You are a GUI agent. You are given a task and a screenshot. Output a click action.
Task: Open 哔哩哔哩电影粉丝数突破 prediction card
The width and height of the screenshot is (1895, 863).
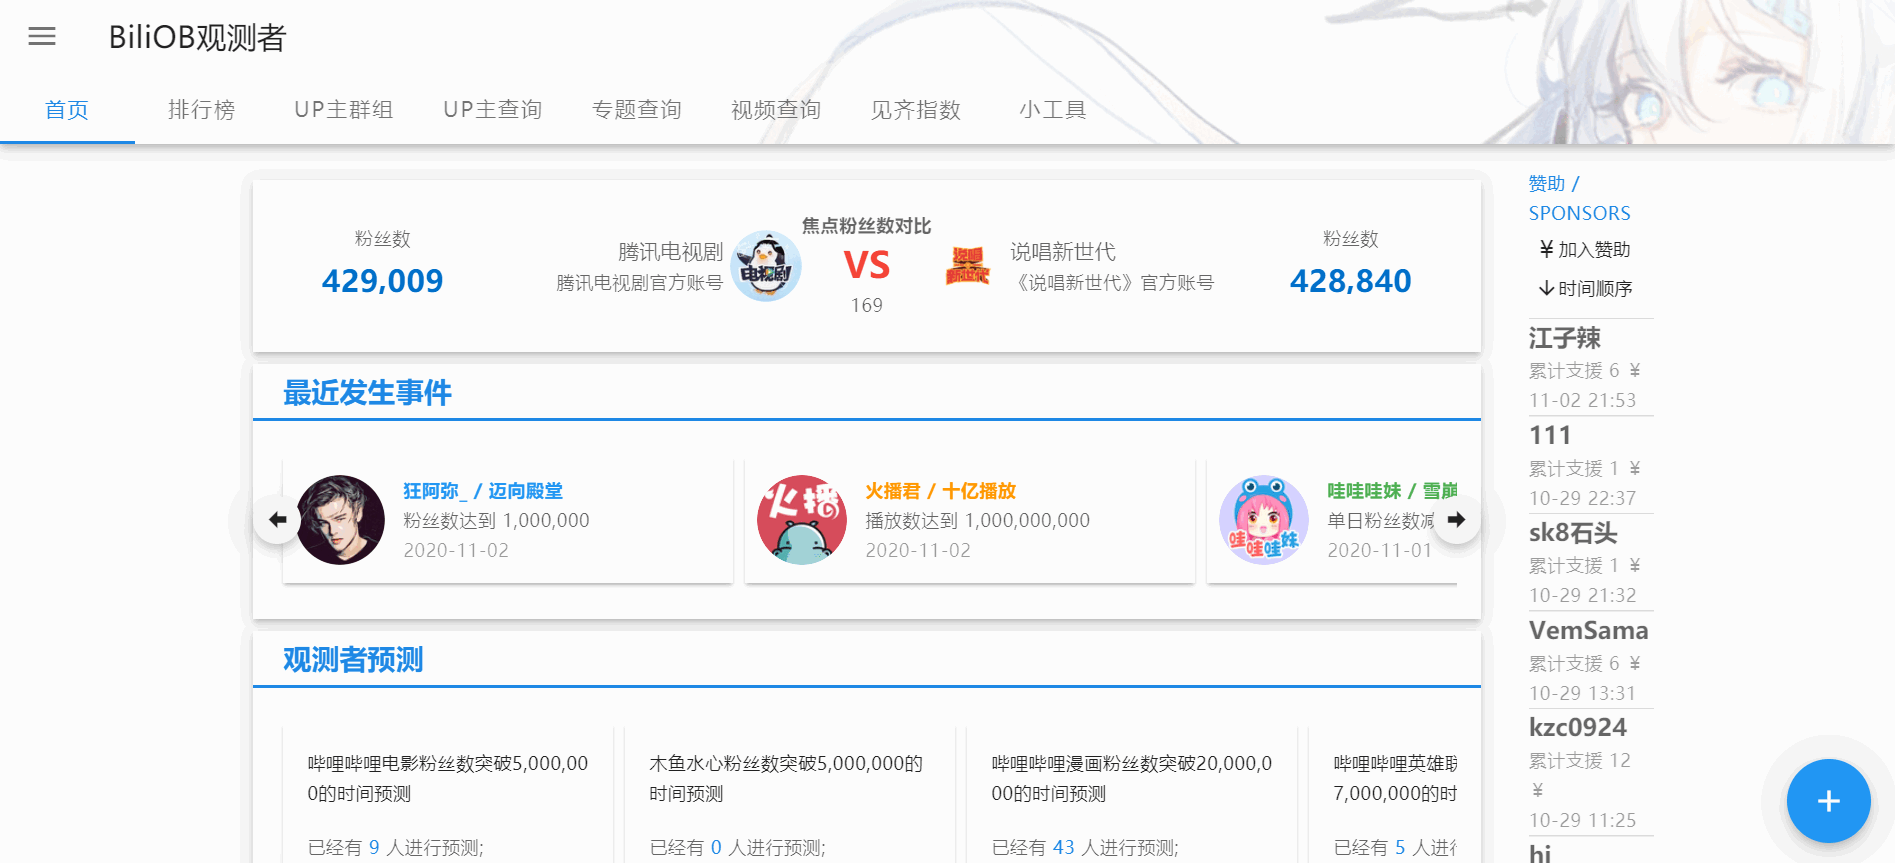pyautogui.click(x=448, y=795)
